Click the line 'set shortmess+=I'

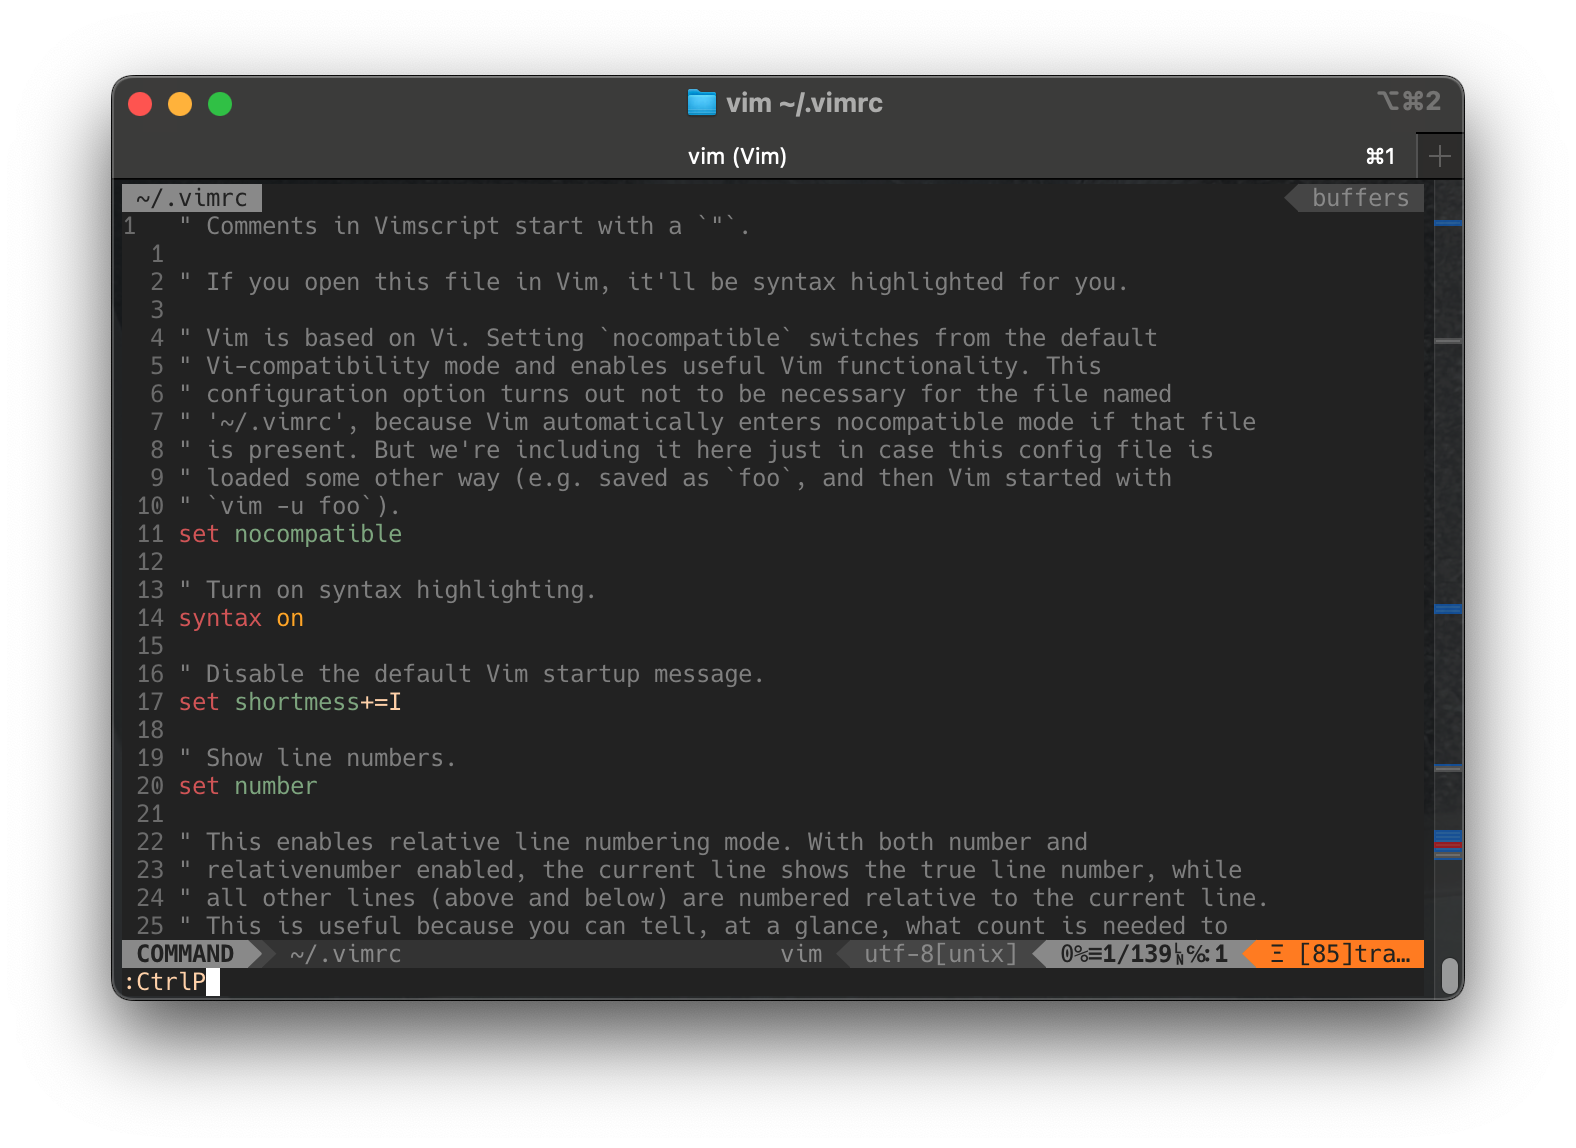[x=290, y=702]
